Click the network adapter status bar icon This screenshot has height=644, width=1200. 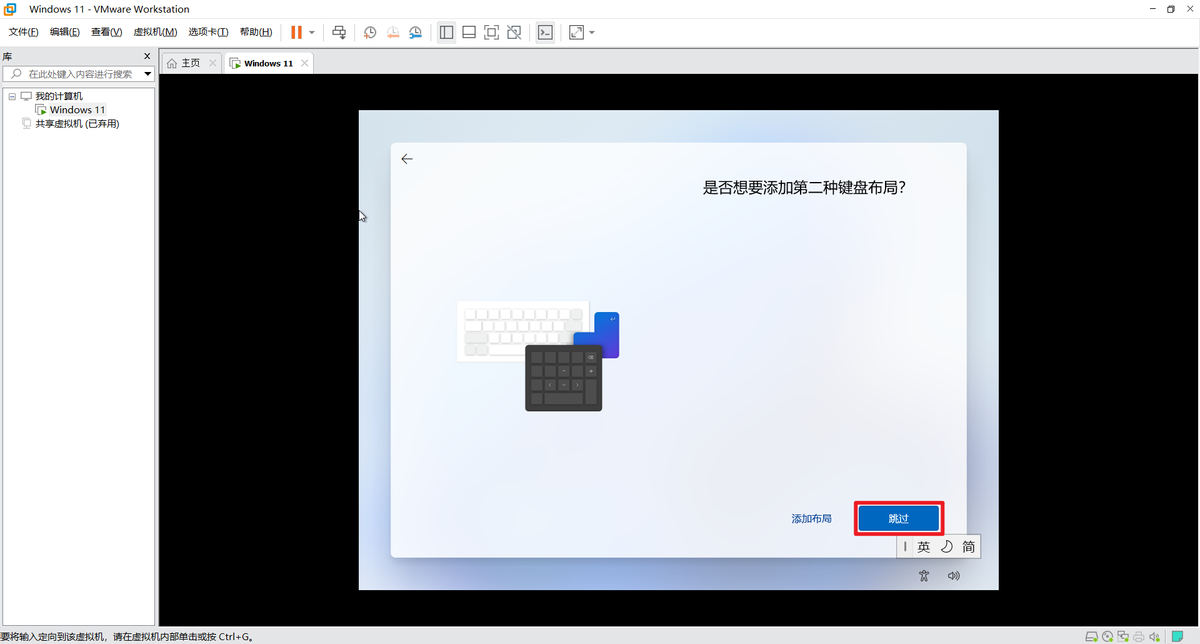click(1123, 637)
